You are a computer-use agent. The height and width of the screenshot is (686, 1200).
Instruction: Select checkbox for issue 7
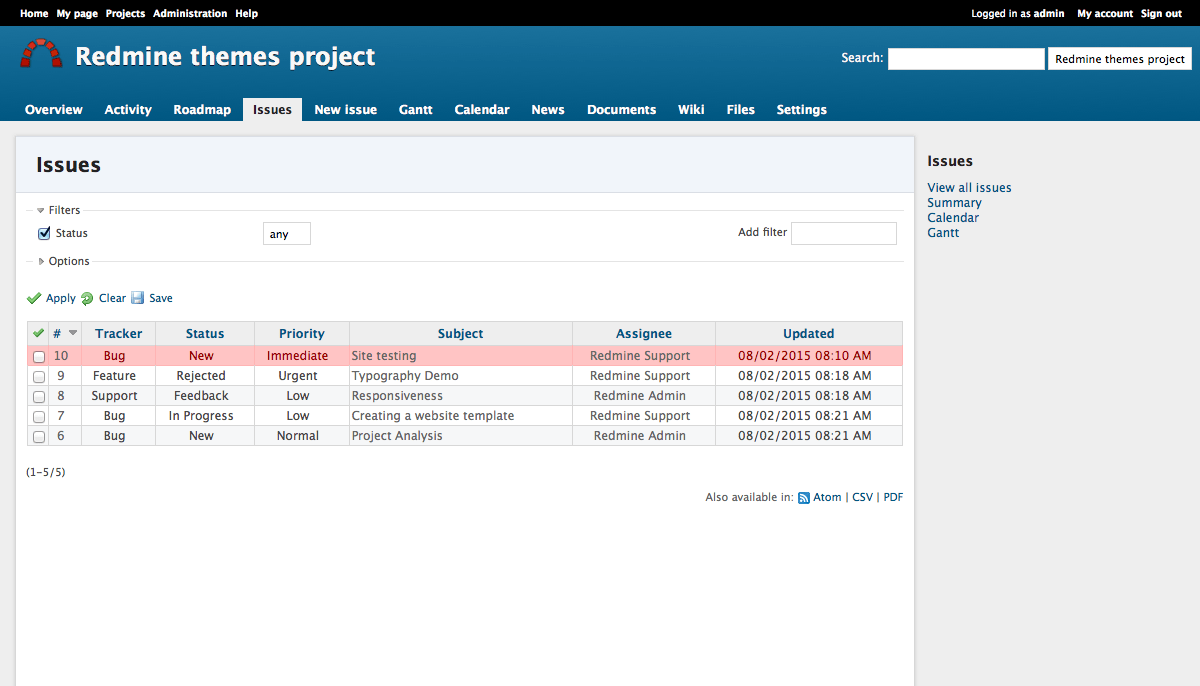[x=39, y=416]
